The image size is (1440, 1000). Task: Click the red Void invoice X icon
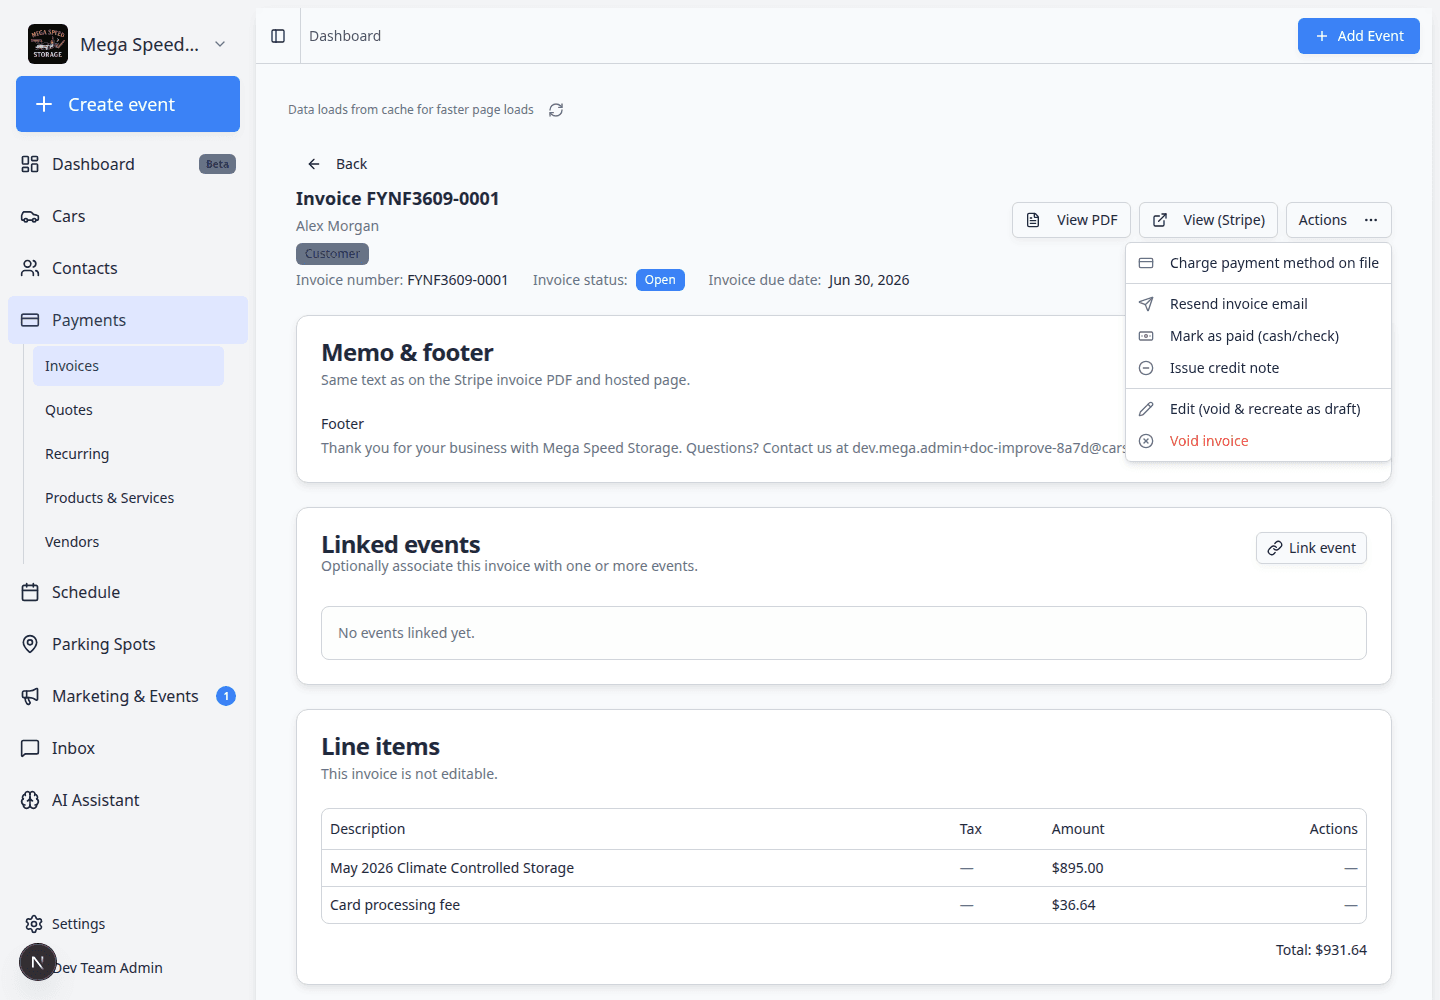click(x=1146, y=441)
